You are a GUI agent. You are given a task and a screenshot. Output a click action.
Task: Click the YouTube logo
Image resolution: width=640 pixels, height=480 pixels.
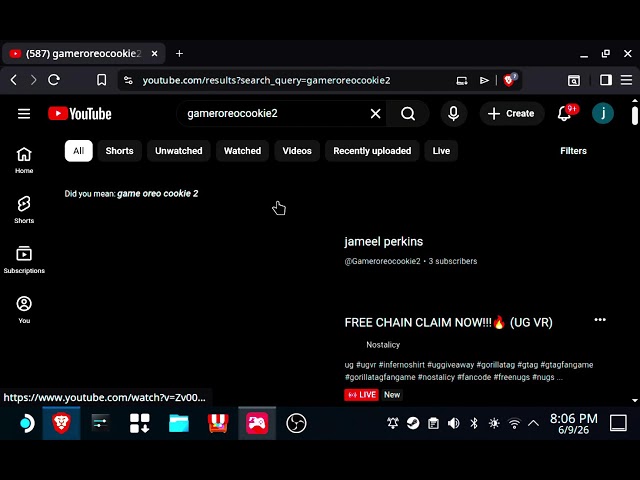[80, 113]
